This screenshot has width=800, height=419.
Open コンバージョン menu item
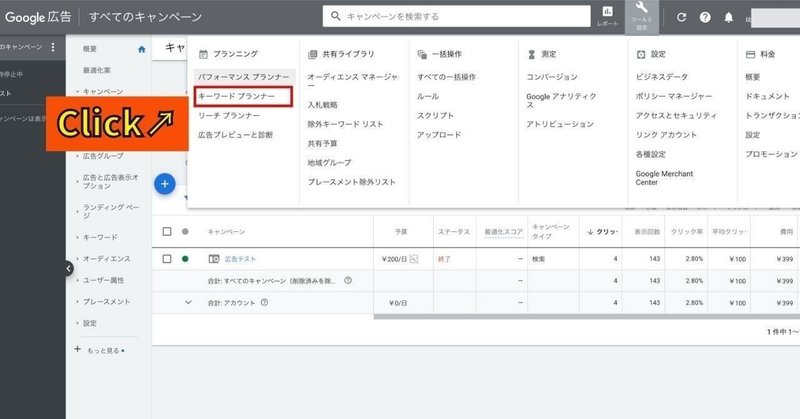[552, 77]
